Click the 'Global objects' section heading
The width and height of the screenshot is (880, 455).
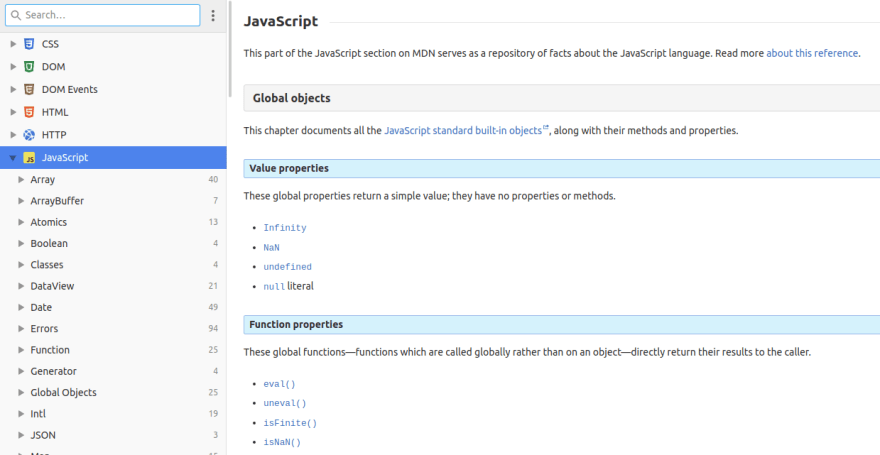click(x=291, y=98)
